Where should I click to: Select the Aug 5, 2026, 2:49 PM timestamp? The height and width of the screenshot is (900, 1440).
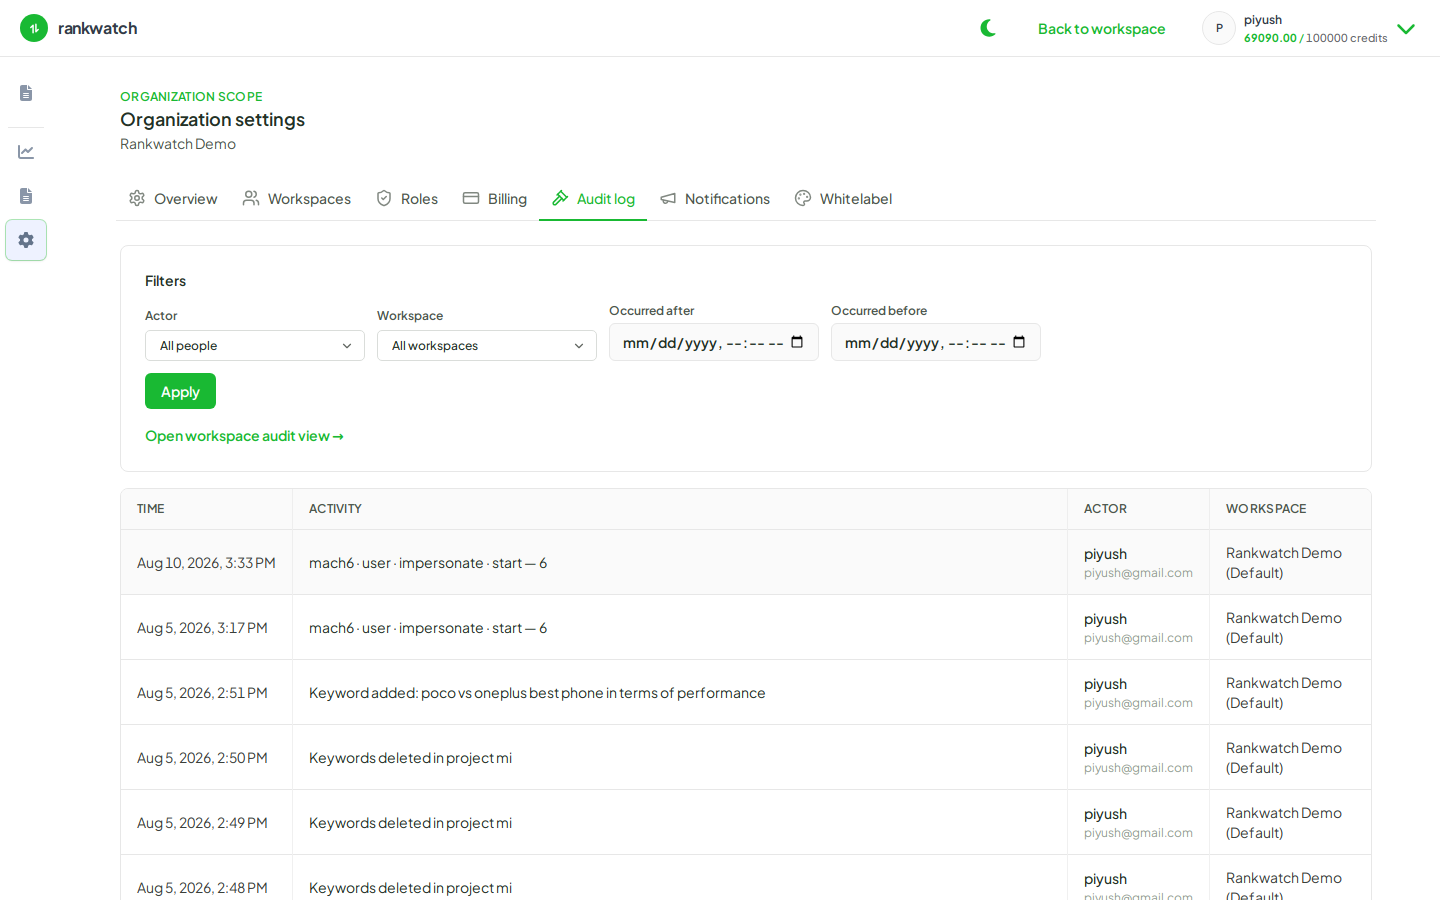(x=202, y=823)
